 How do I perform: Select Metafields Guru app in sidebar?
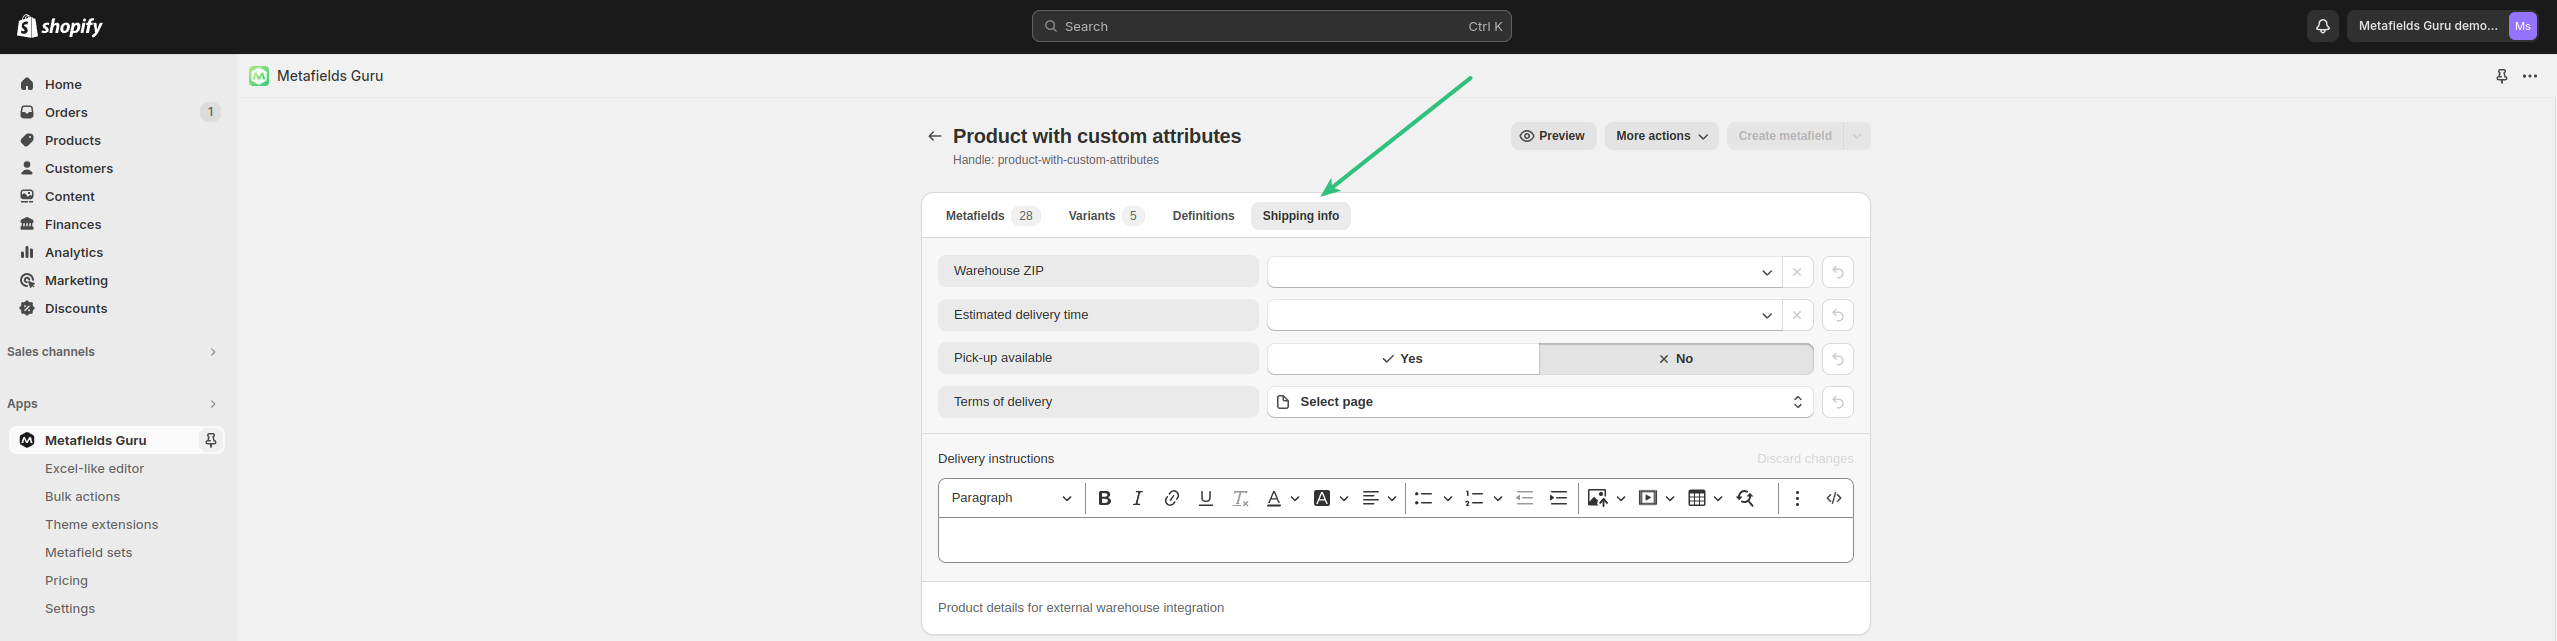(x=96, y=440)
